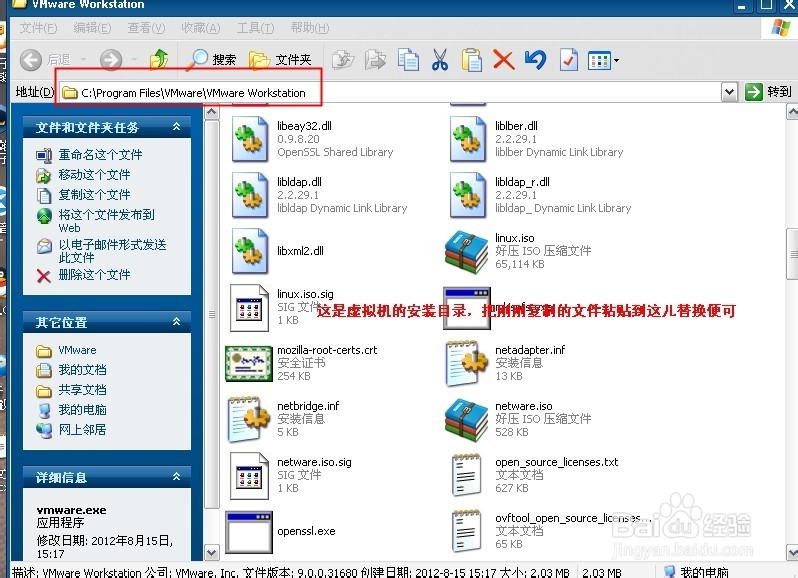
Task: Toggle the Folders (文件夹) pane button
Action: pyautogui.click(x=280, y=60)
